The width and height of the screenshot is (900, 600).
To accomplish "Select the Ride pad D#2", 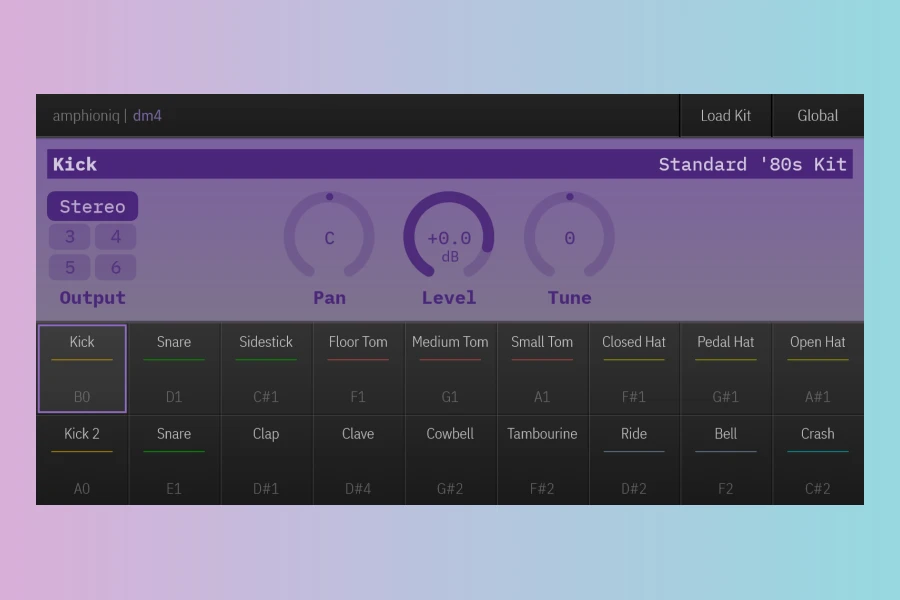I will coord(634,460).
